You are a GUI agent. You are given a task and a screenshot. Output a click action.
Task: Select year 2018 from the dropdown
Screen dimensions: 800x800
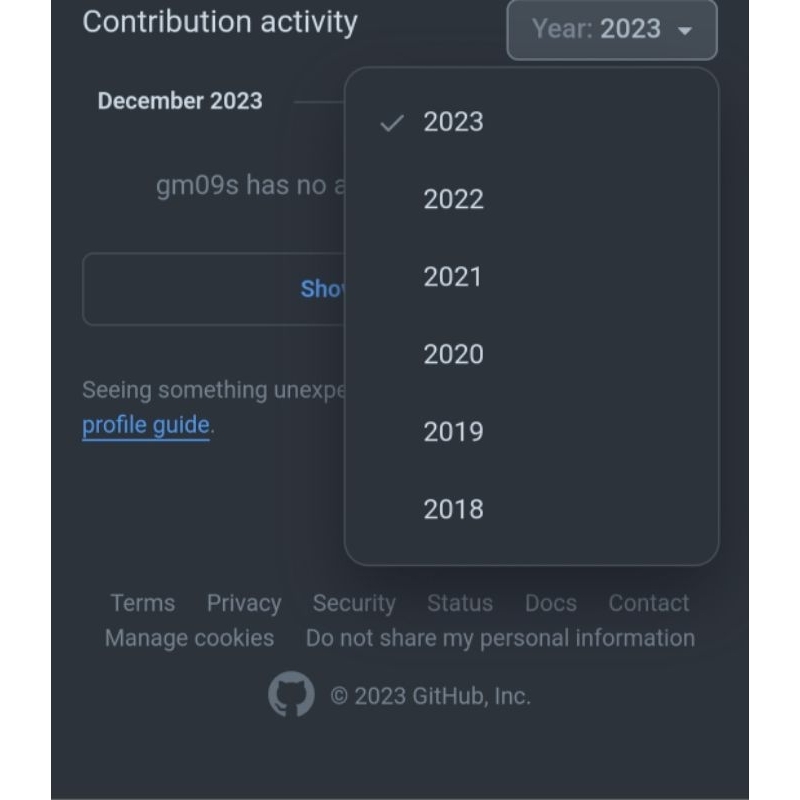tap(454, 509)
